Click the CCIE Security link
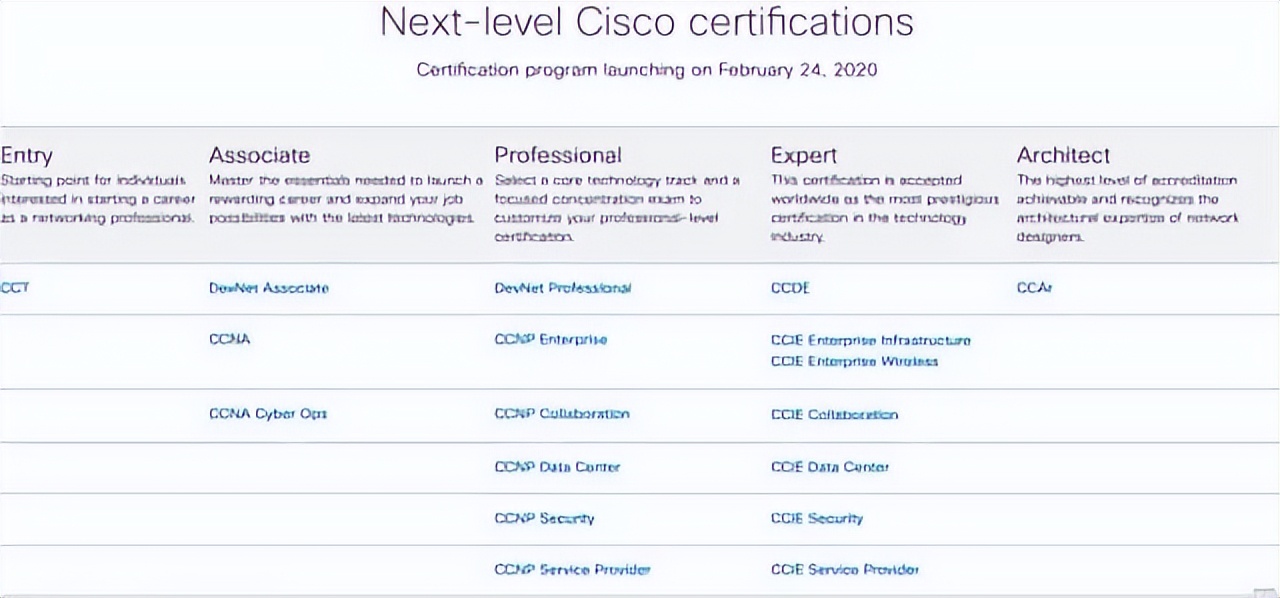The width and height of the screenshot is (1280, 598). pyautogui.click(x=816, y=518)
